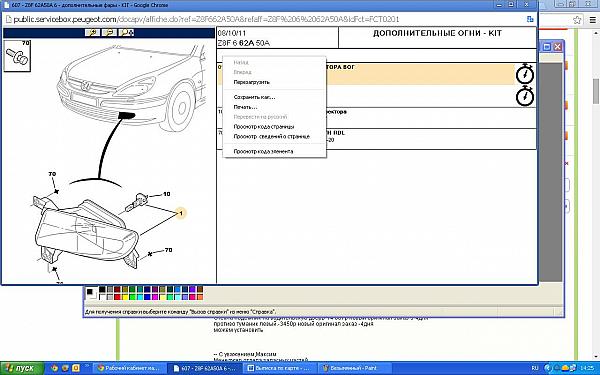Open the Windows пуск start button
600x375 pixels.
(21, 368)
